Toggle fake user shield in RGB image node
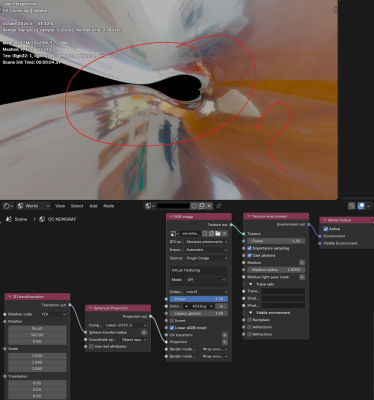Viewport: 374px width, 400px height. (205, 233)
